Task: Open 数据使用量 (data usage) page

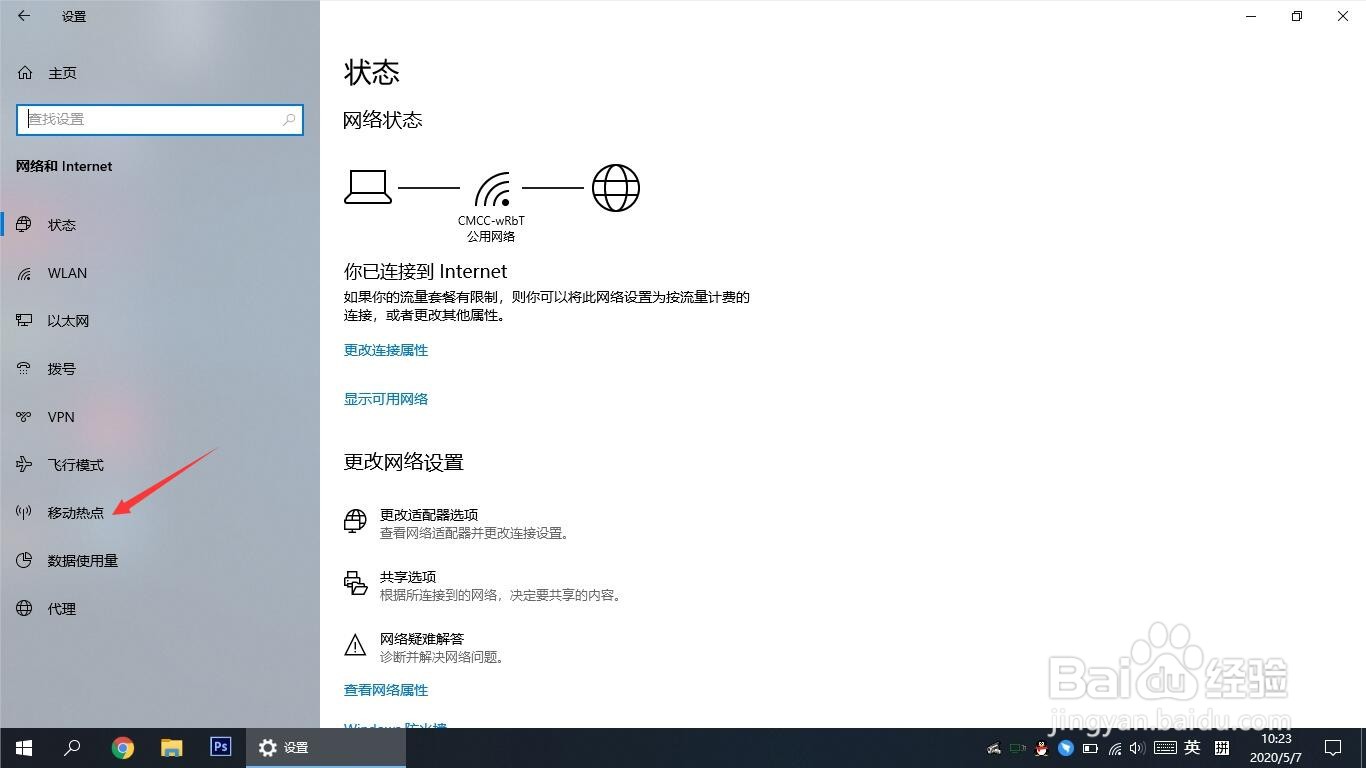Action: (x=82, y=560)
